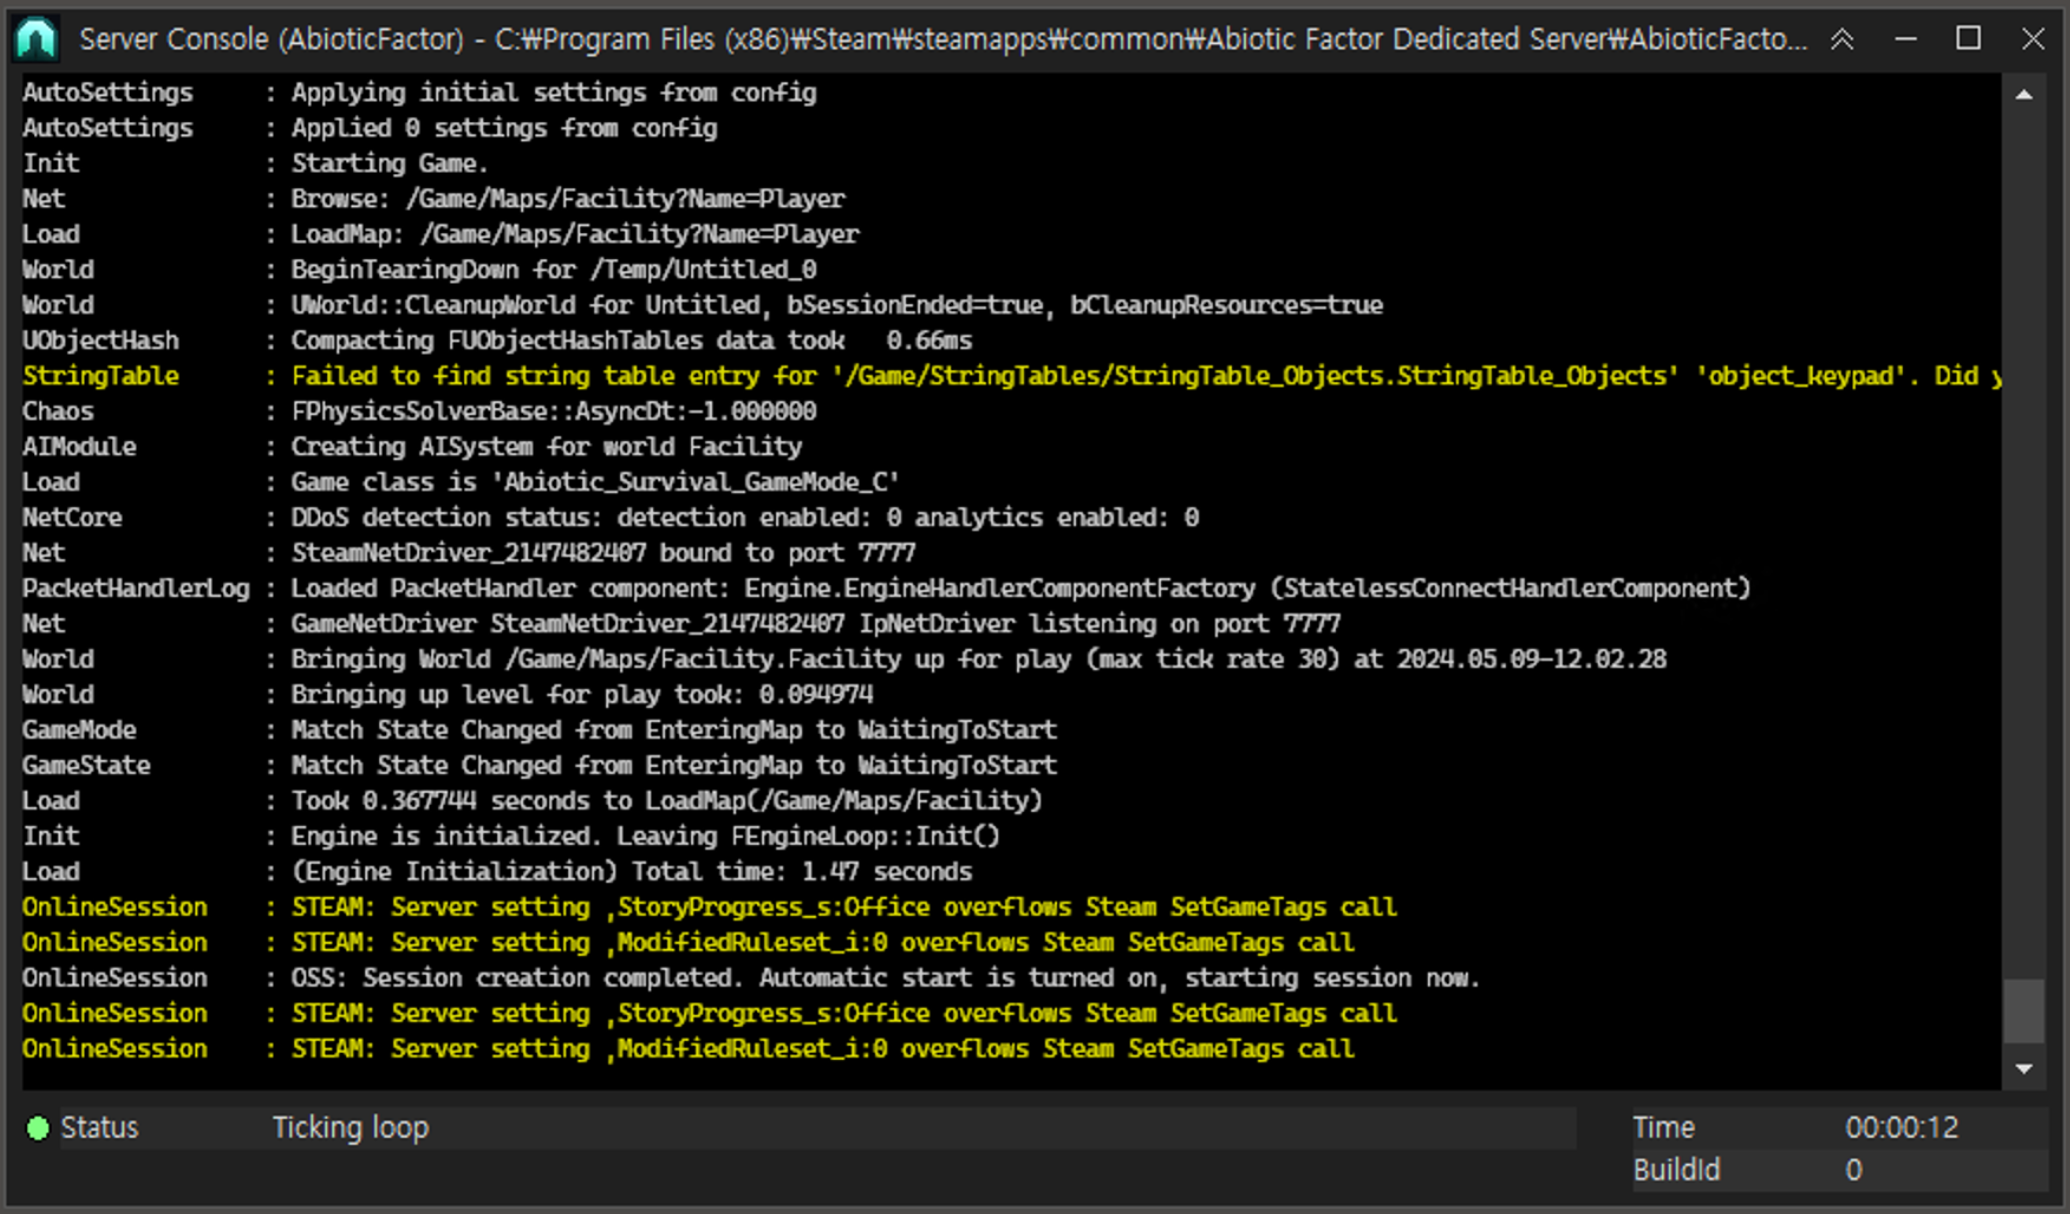Maximize the Server Console window
This screenshot has width=2070, height=1214.
point(1969,39)
